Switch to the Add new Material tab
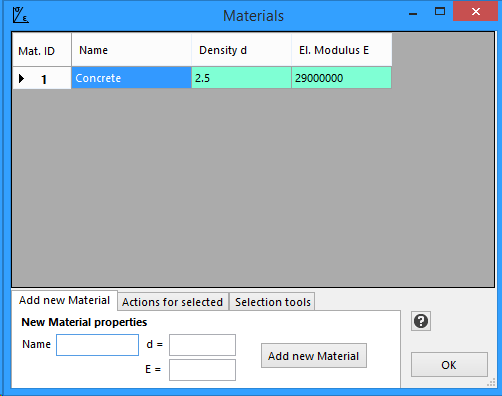This screenshot has height=396, width=502. coord(64,300)
